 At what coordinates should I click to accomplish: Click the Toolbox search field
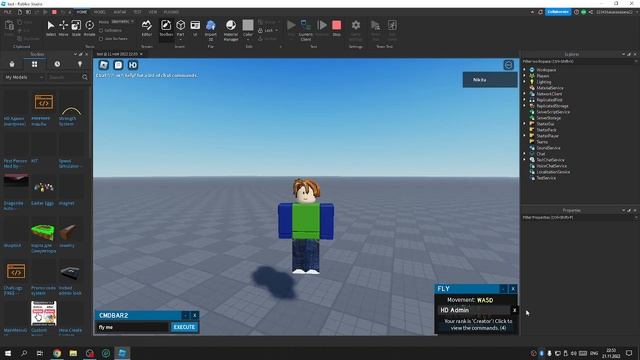63,77
